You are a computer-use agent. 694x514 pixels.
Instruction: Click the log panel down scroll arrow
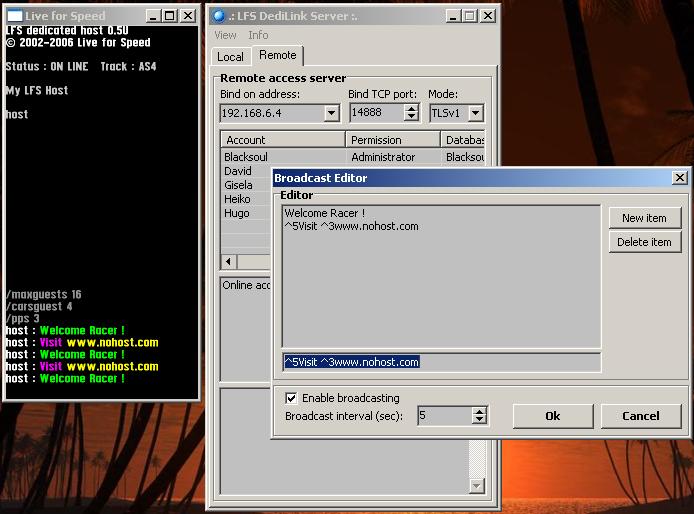pos(477,486)
